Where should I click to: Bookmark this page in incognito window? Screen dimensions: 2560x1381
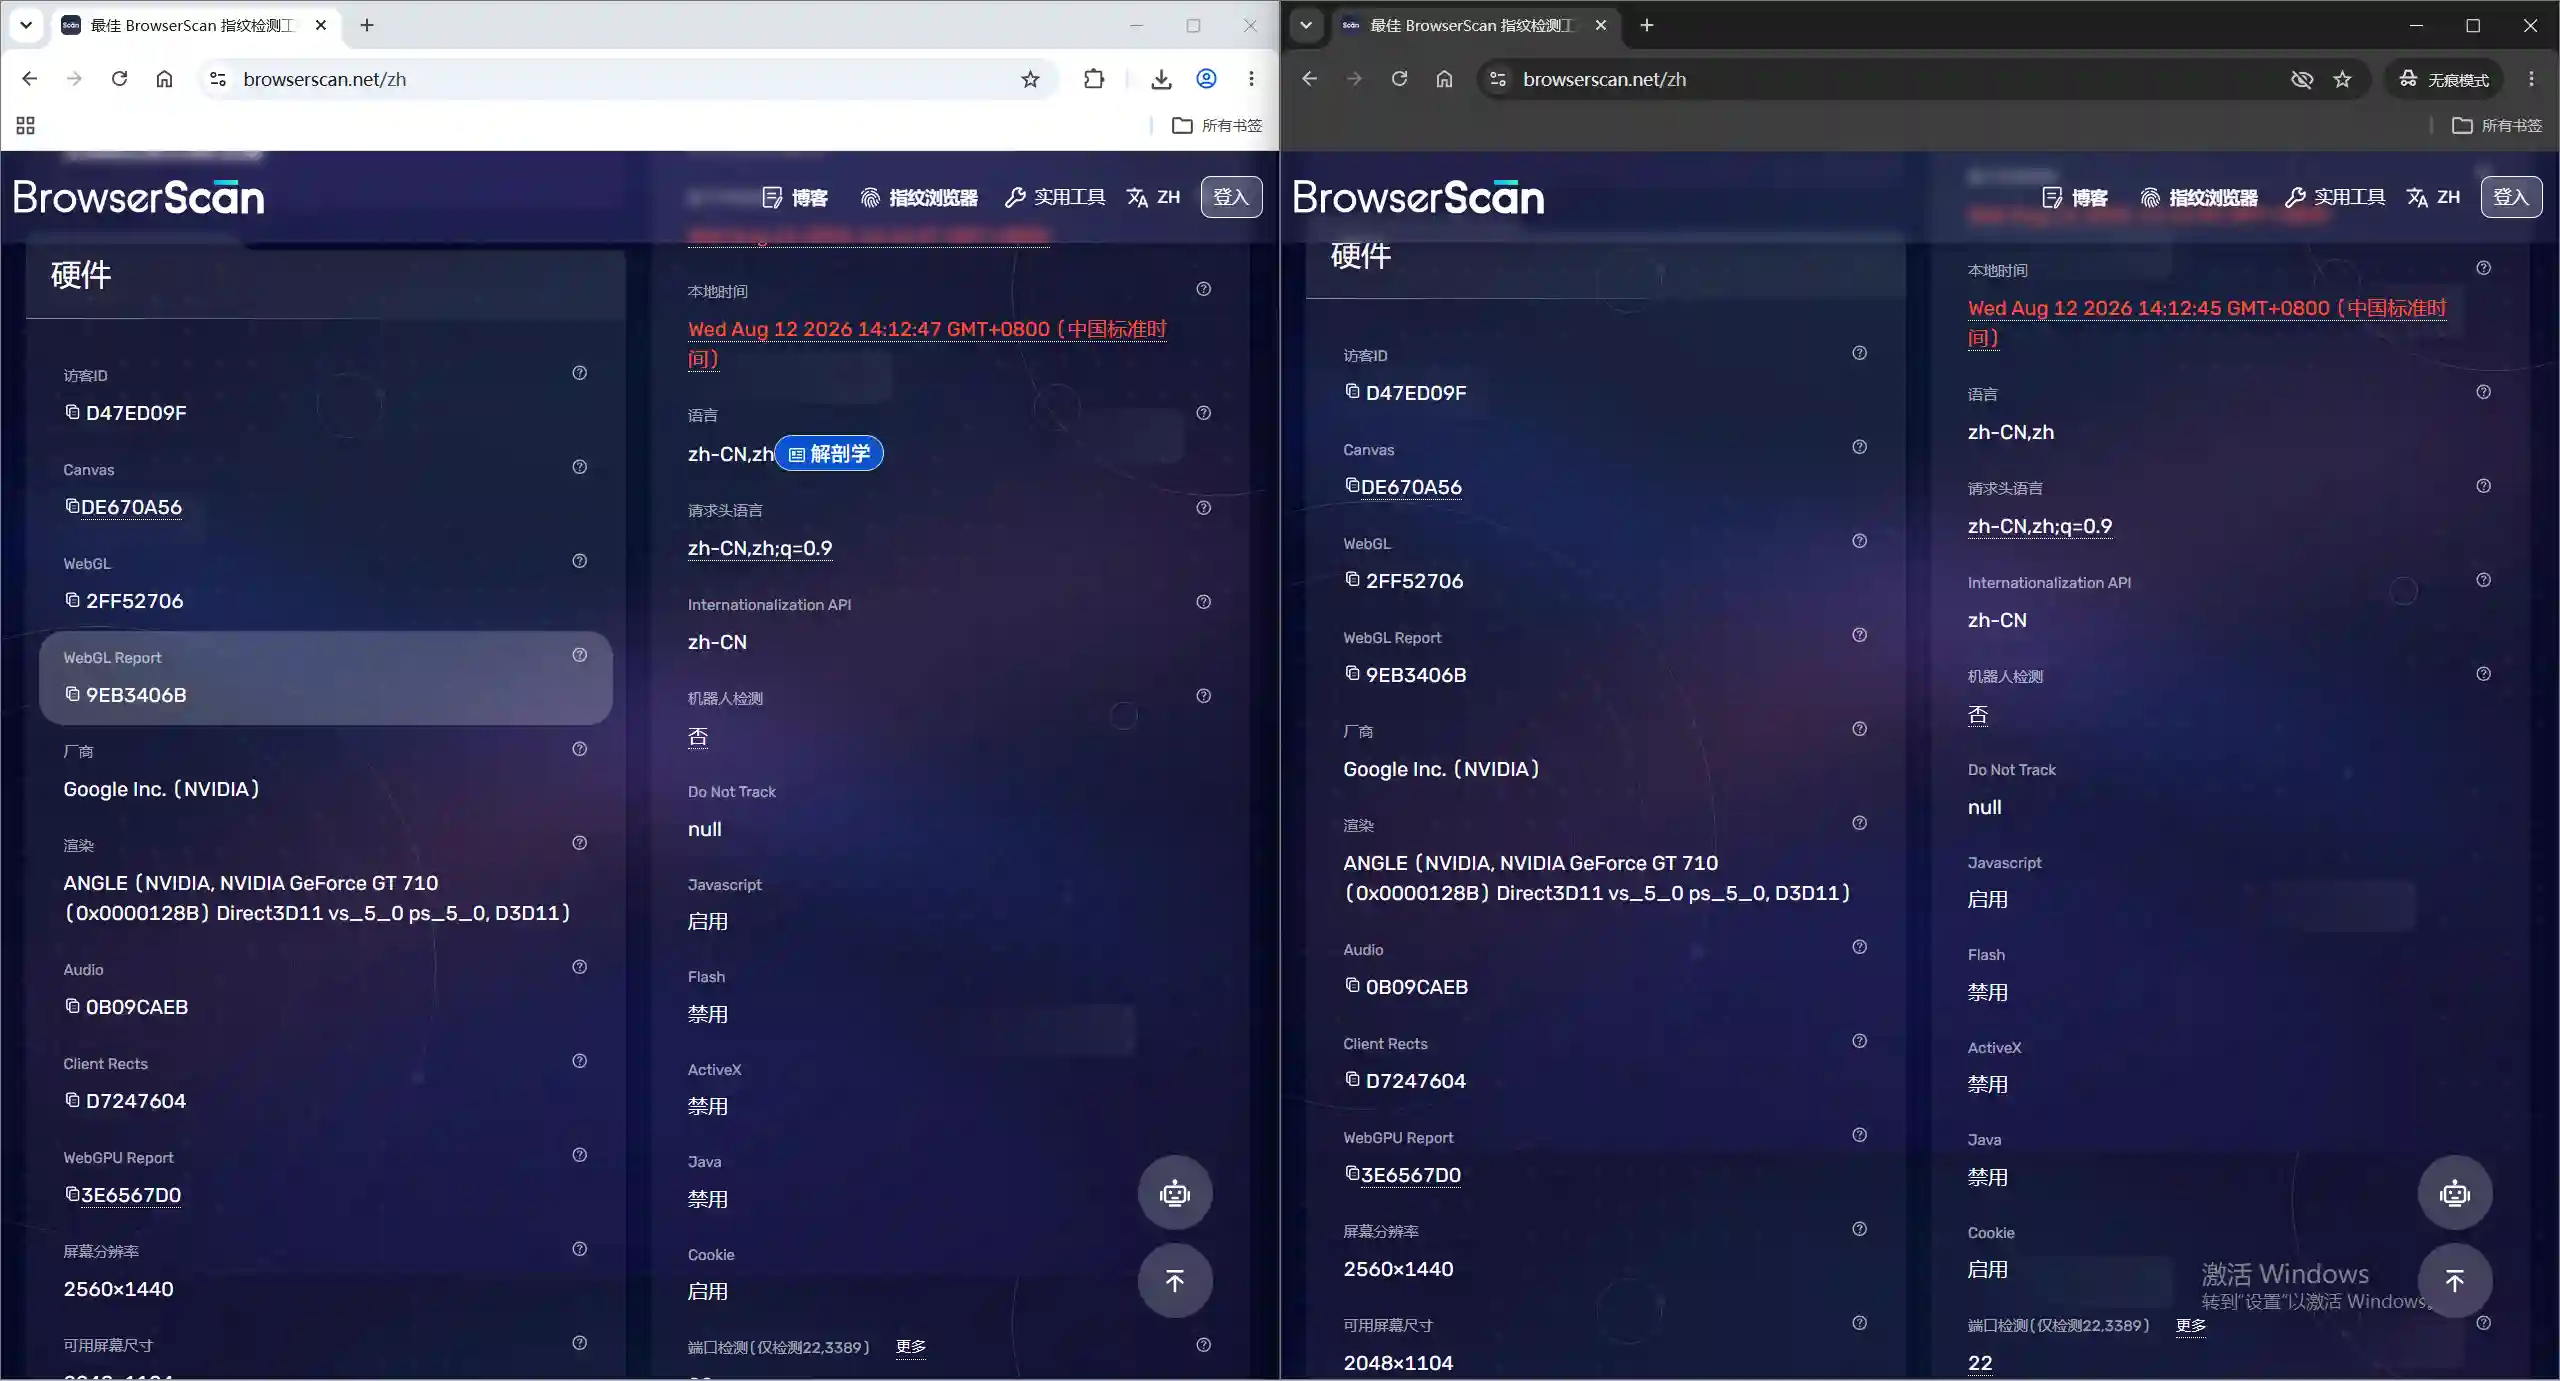2342,79
